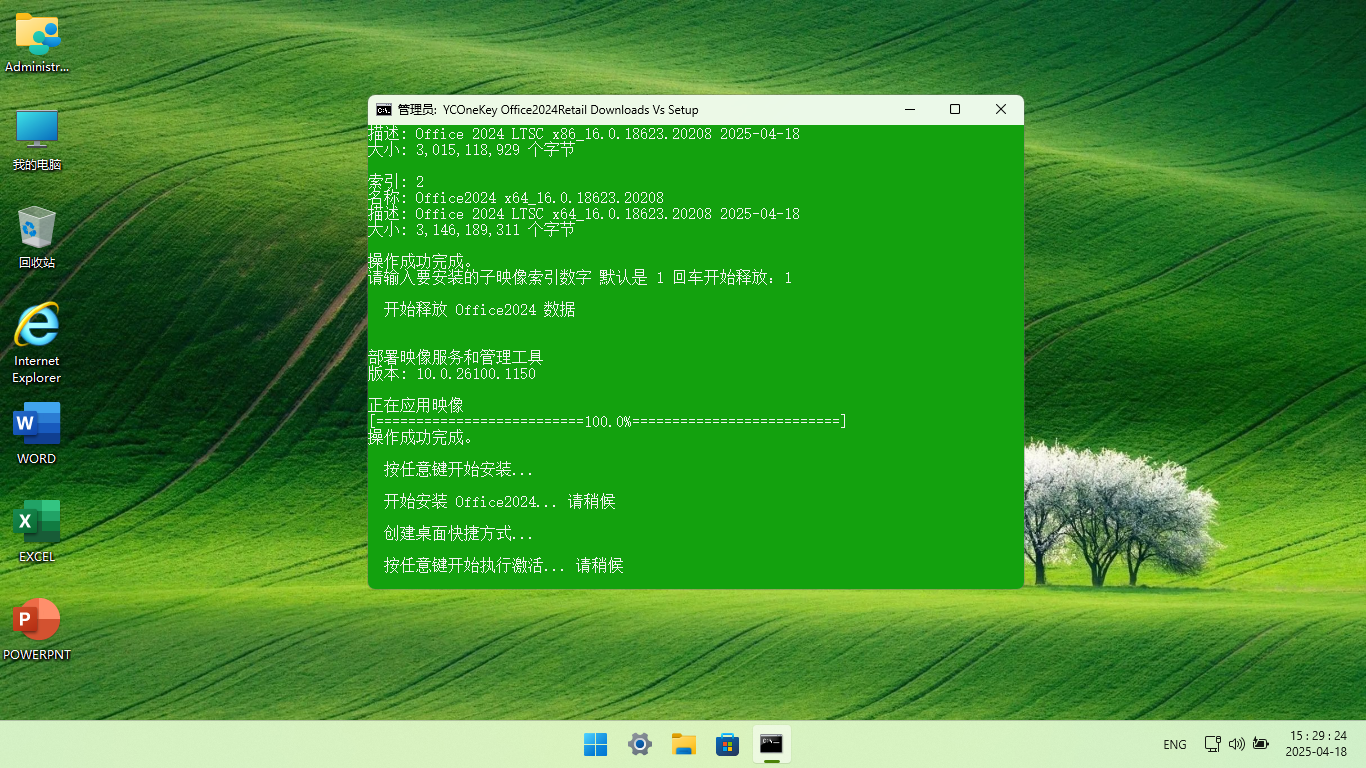Image resolution: width=1366 pixels, height=768 pixels.
Task: Launch the EXCEL desktop shortcut
Action: (x=37, y=531)
